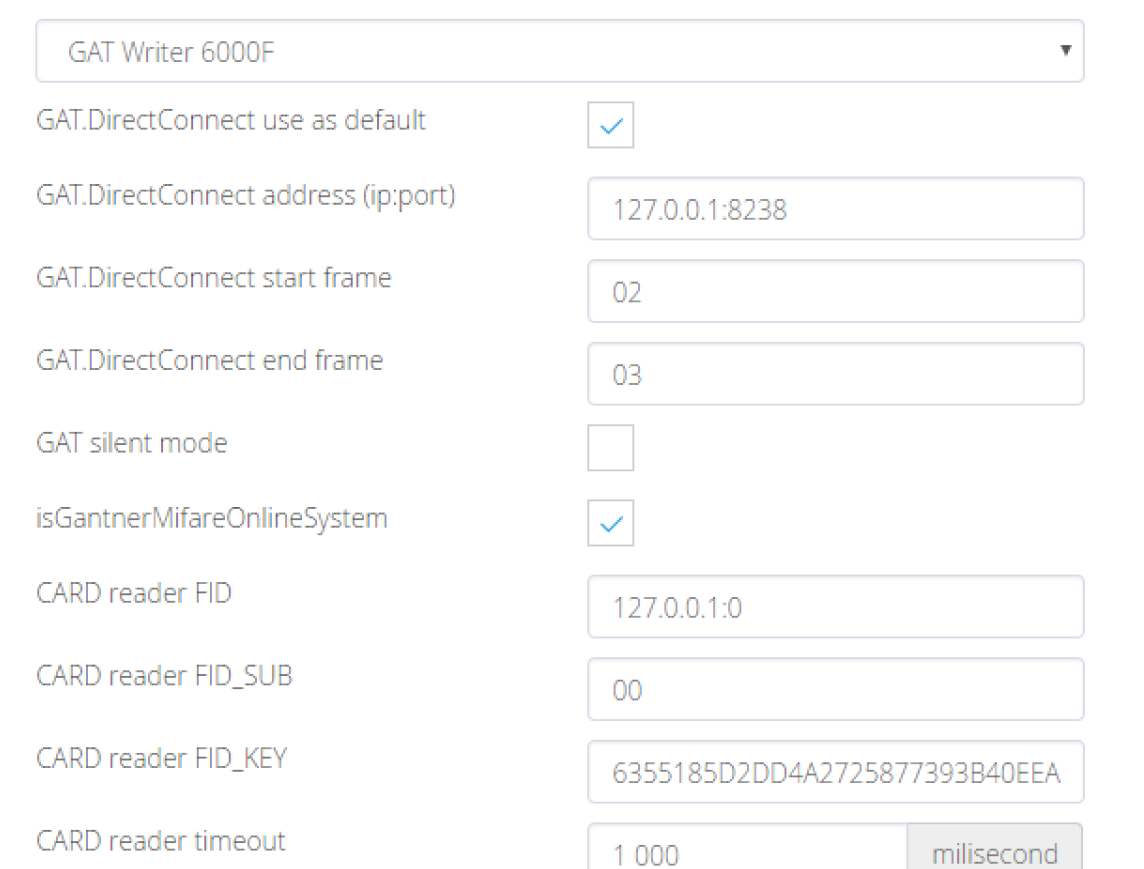Click the 'GAT.DirectConnect use as default' label

click(x=231, y=120)
